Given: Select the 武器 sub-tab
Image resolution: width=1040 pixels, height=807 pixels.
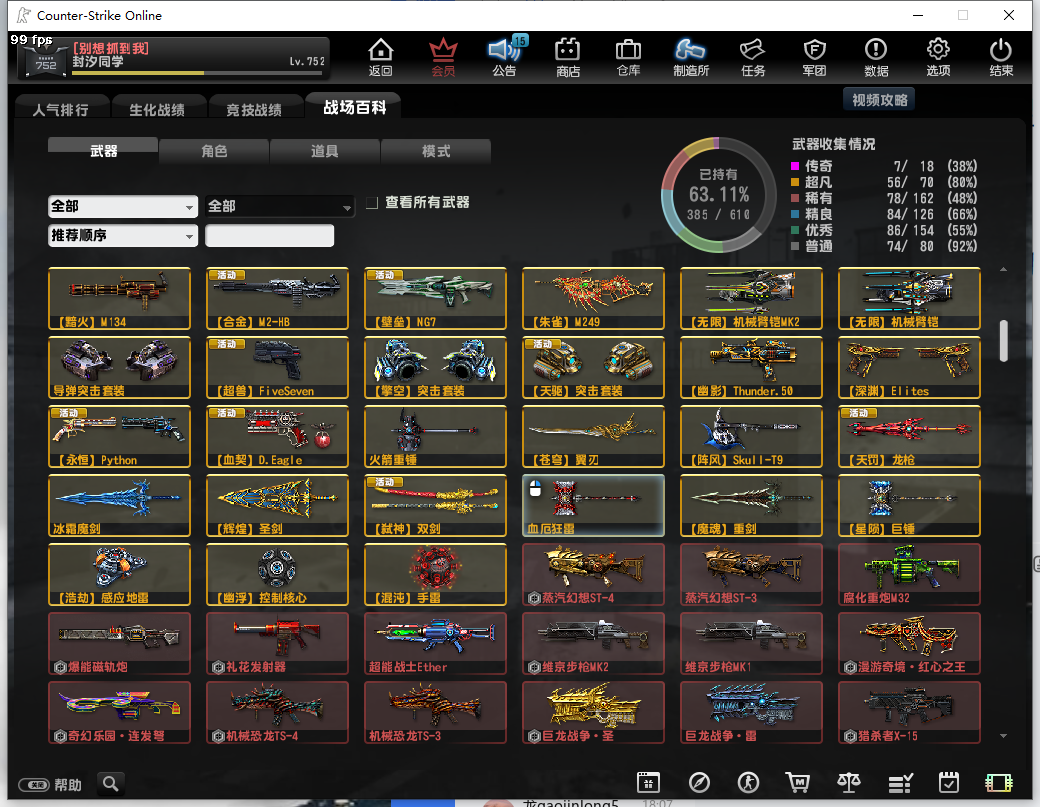Looking at the screenshot, I should coord(103,150).
